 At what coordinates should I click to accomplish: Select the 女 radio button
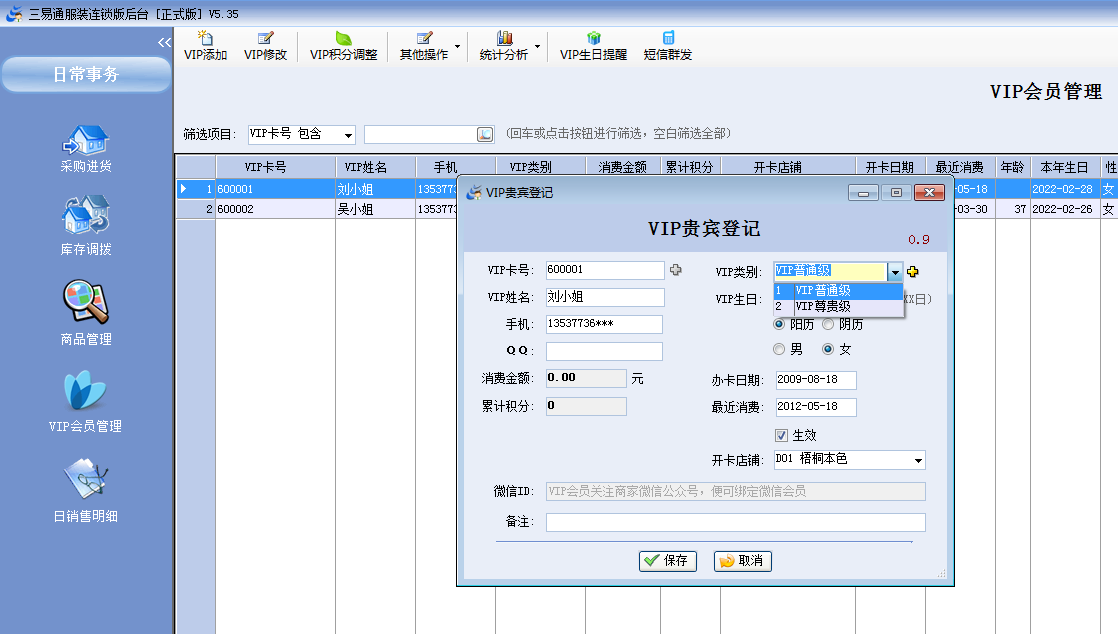[x=828, y=349]
